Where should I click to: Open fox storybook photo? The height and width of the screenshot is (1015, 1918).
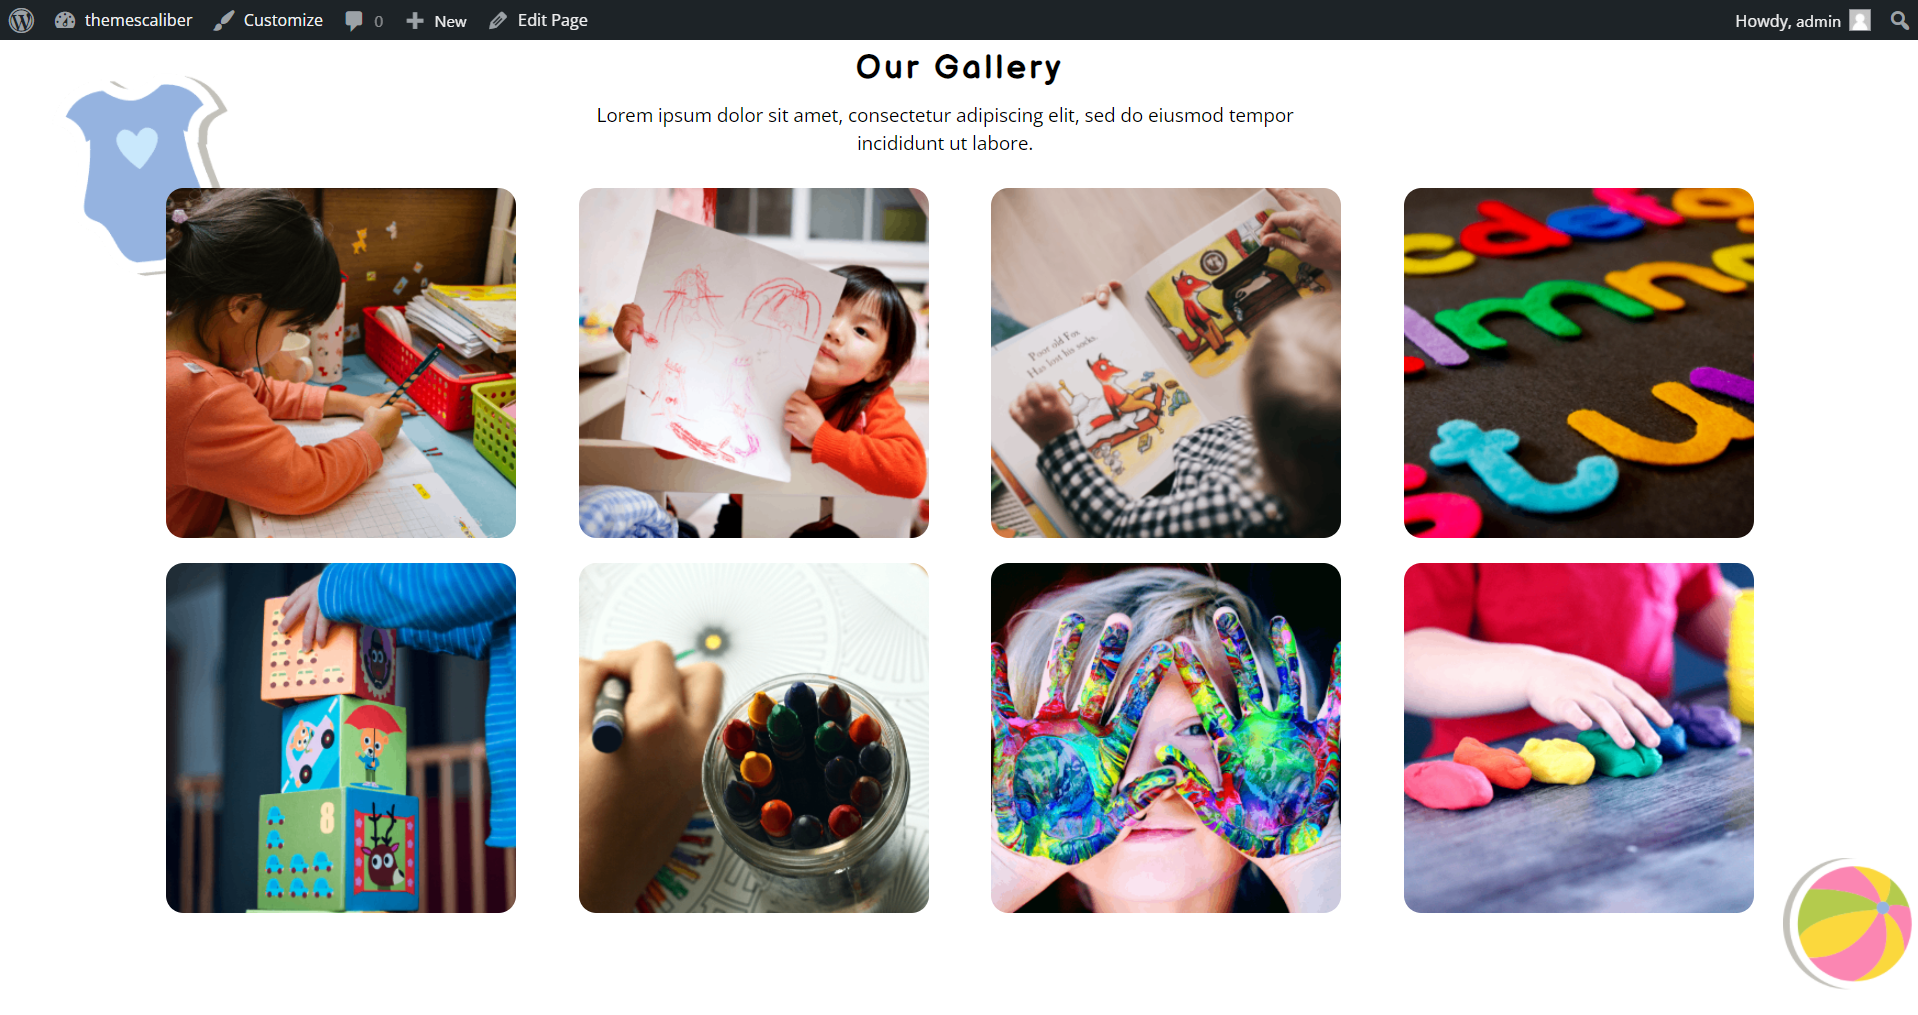pos(1166,363)
